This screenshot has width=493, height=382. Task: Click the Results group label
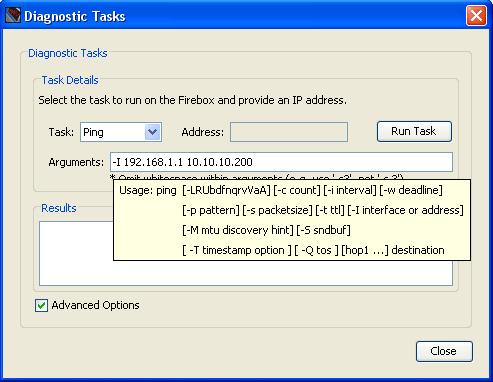click(x=59, y=208)
